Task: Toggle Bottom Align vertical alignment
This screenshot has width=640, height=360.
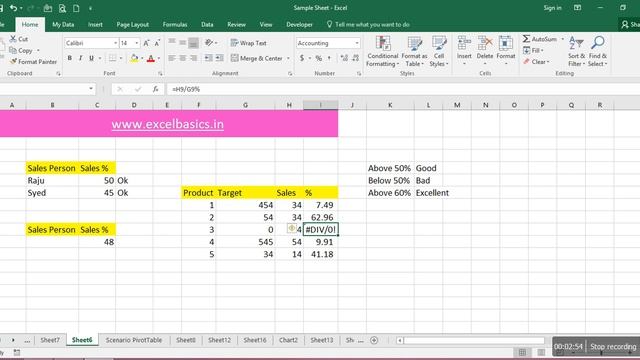Action: point(193,42)
